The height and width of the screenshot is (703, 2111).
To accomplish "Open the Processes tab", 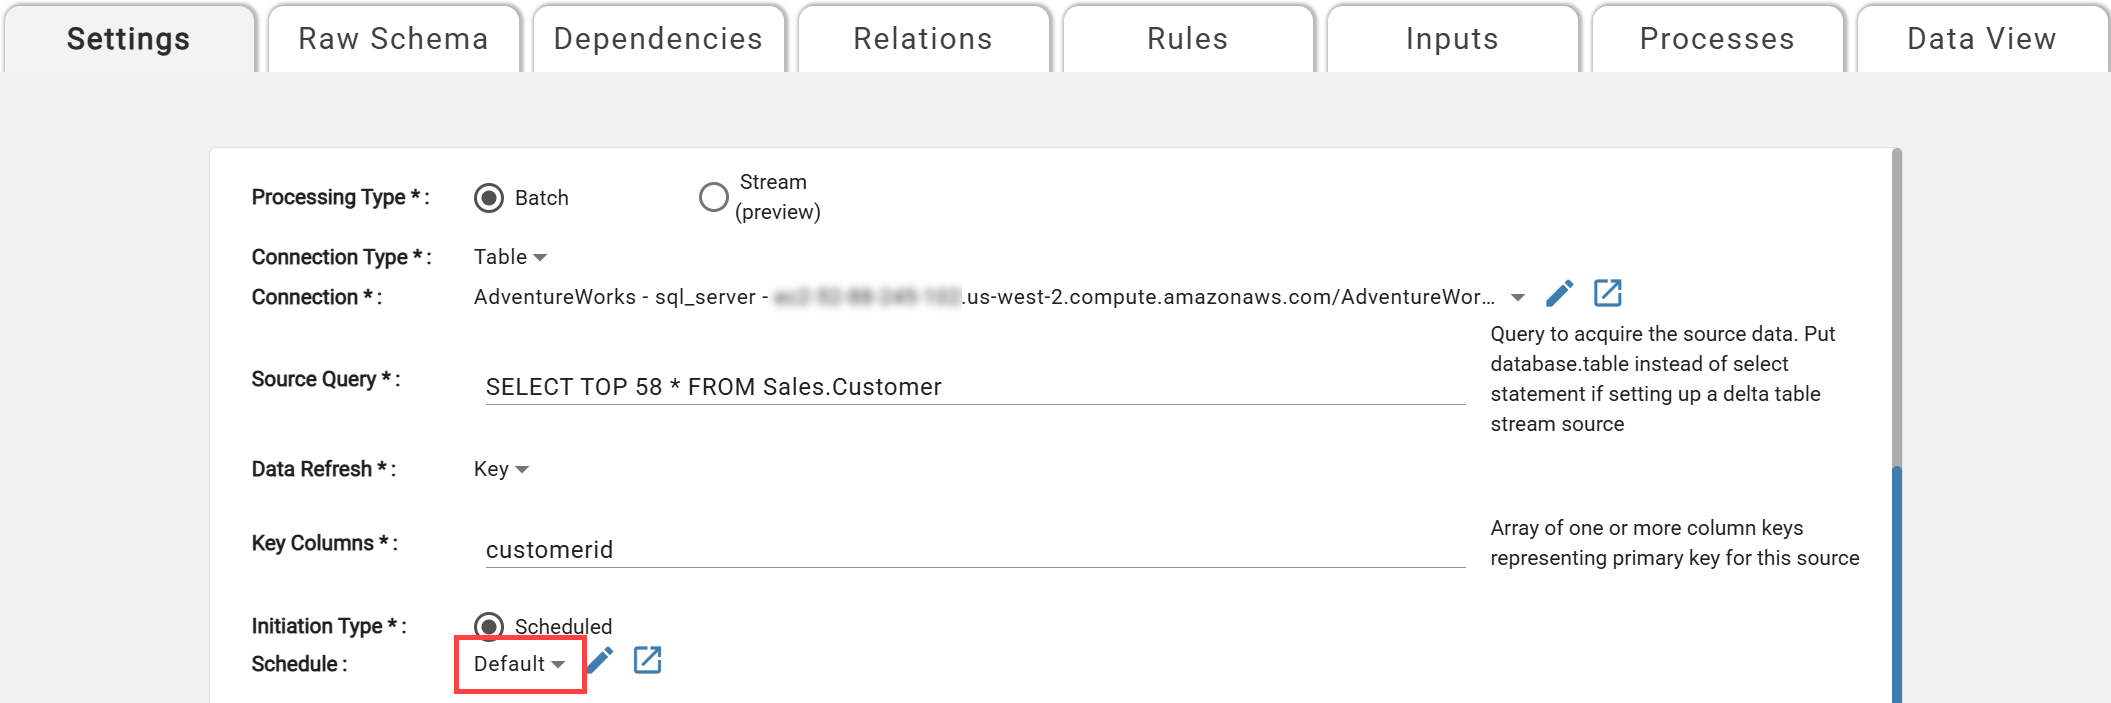I will click(1716, 39).
